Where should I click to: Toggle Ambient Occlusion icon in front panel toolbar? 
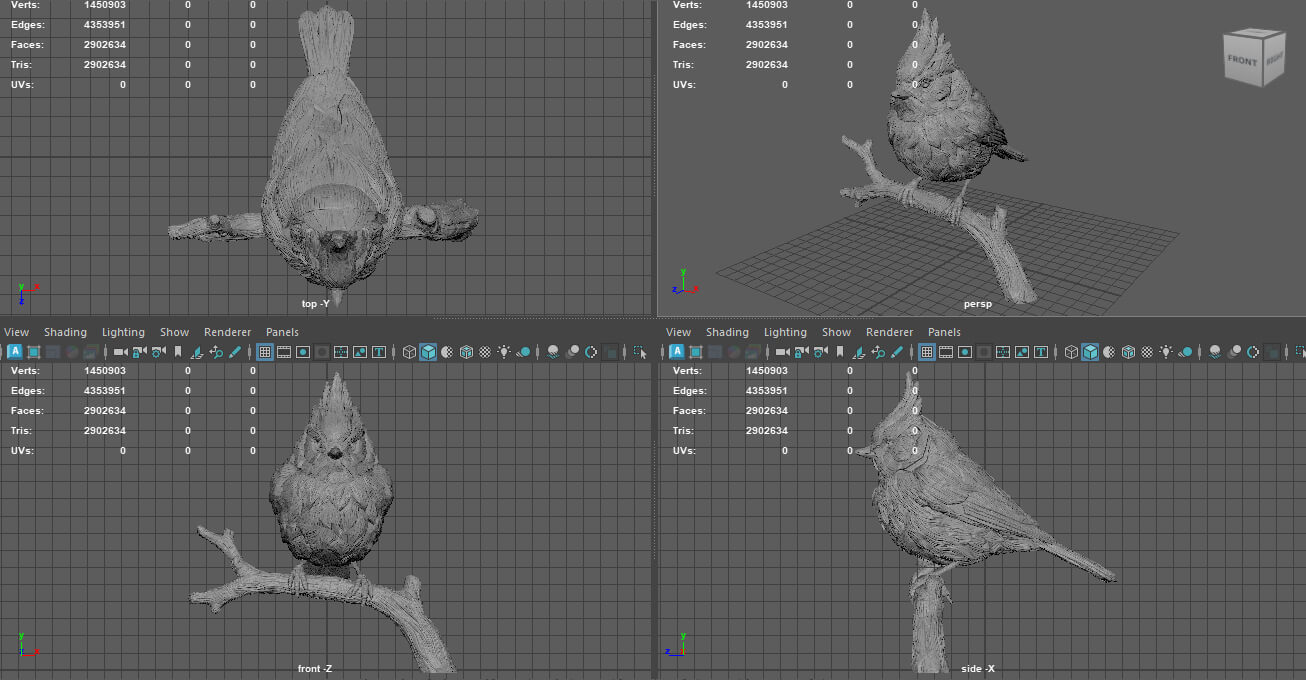[553, 352]
